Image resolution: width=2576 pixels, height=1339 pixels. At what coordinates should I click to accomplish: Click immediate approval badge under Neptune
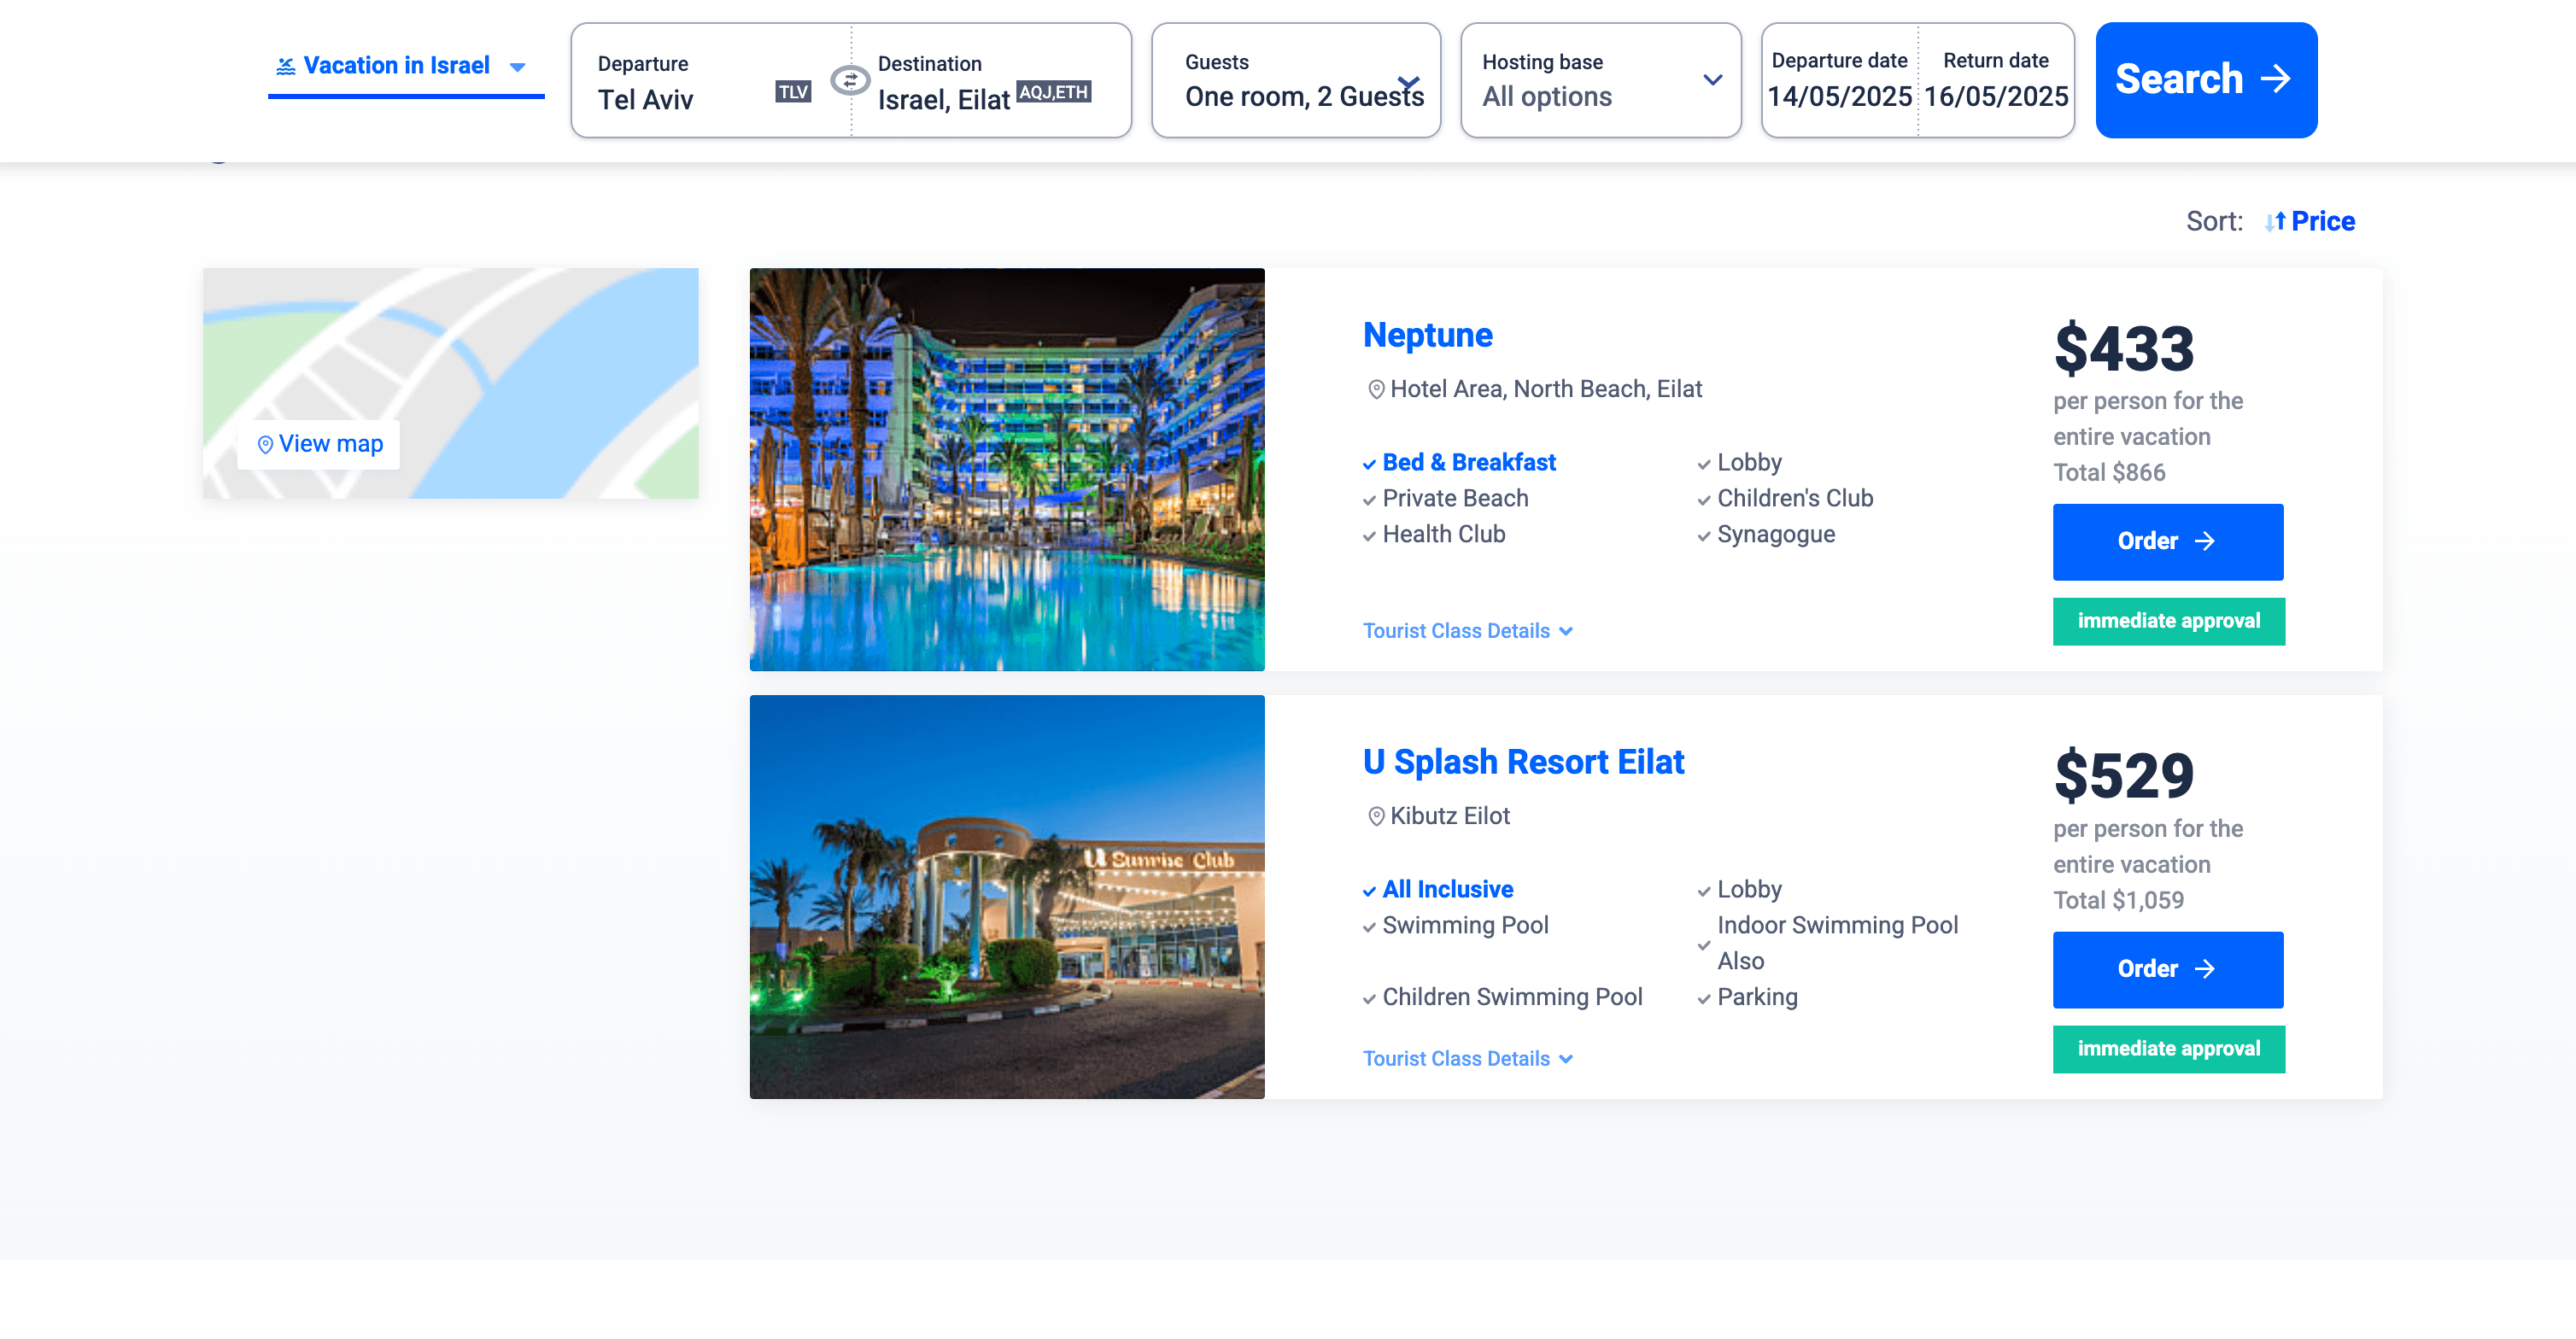2168,621
